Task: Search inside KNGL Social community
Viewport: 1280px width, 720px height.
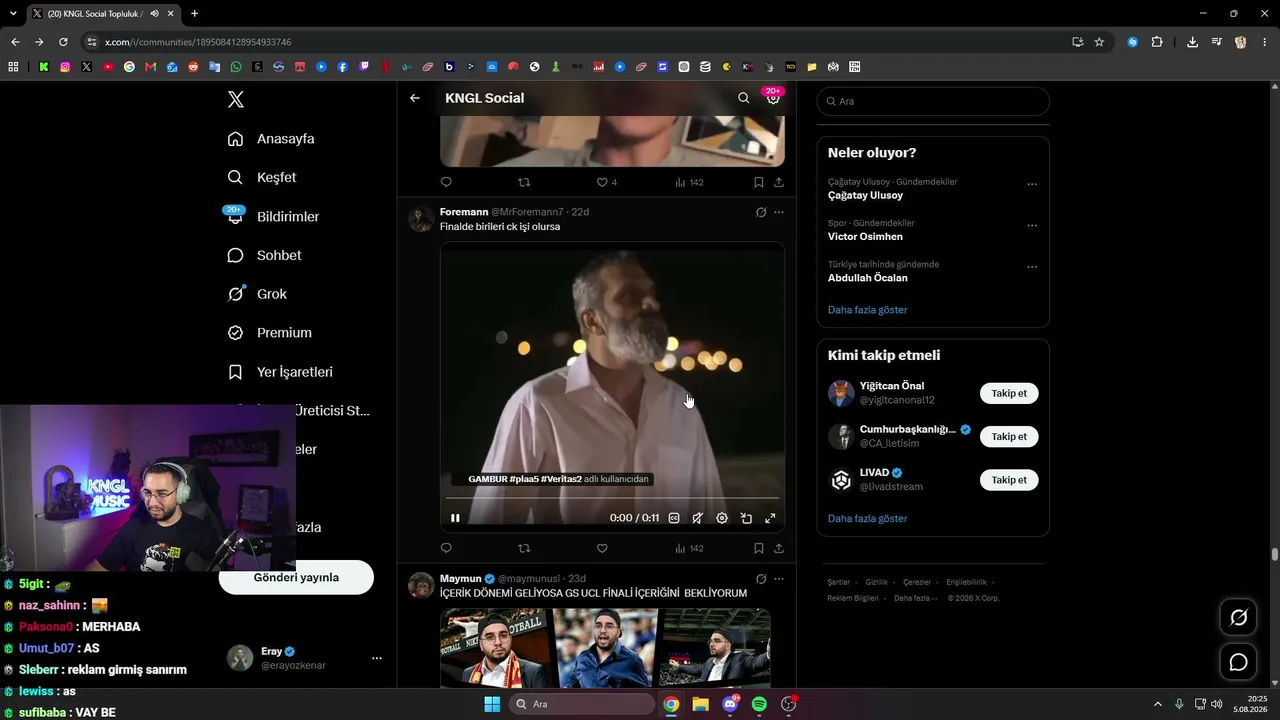Action: 743,98
